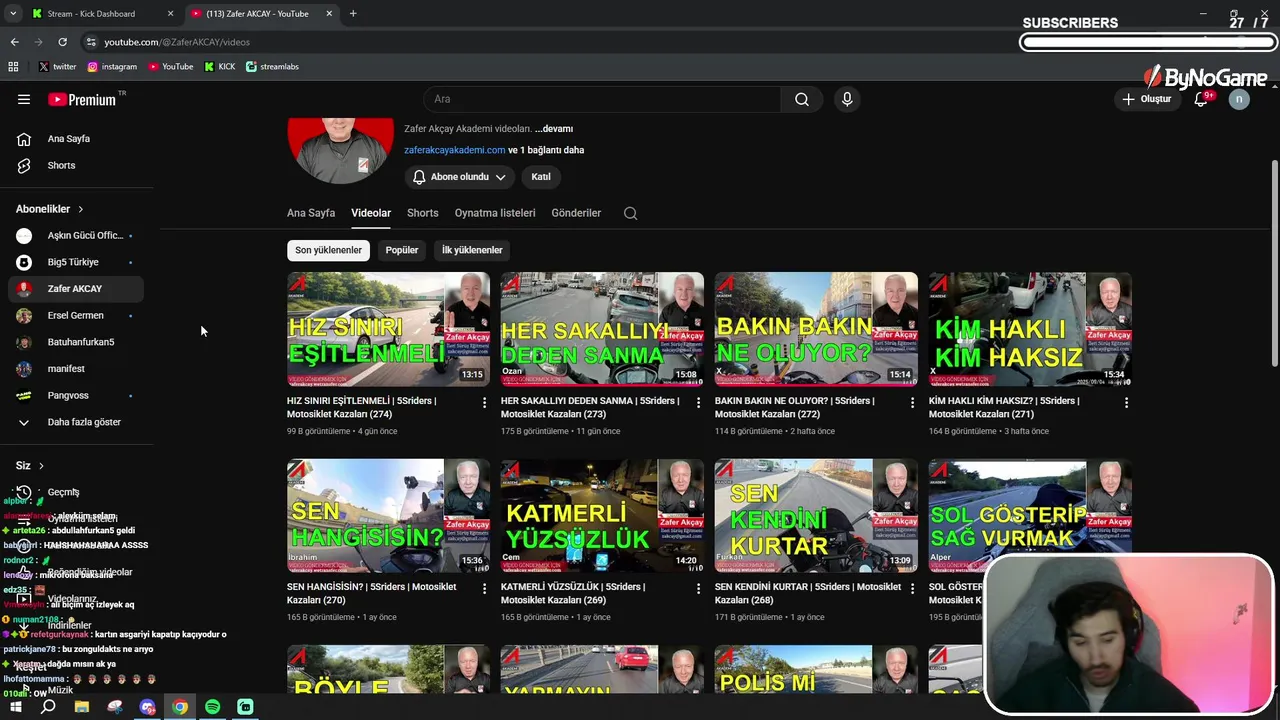The width and height of the screenshot is (1280, 720).
Task: Switch to Gönderiler tab
Action: pyautogui.click(x=576, y=213)
